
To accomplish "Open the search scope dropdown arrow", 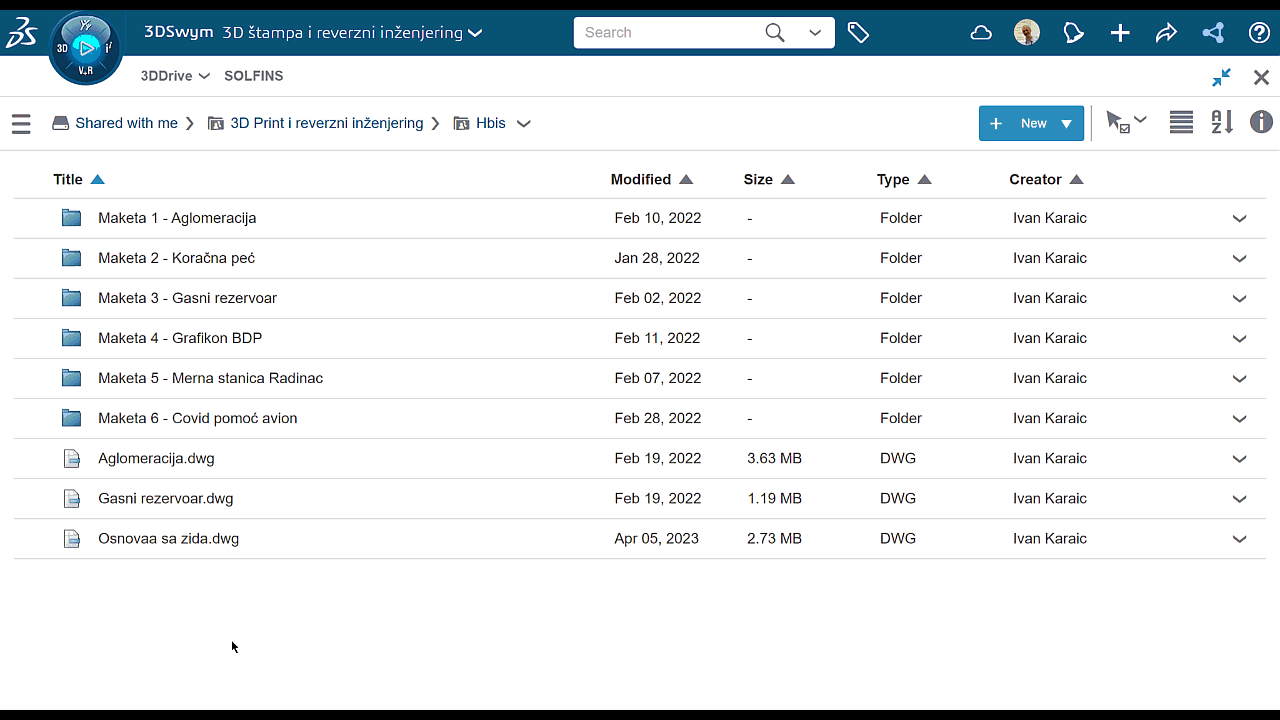I will tap(815, 33).
